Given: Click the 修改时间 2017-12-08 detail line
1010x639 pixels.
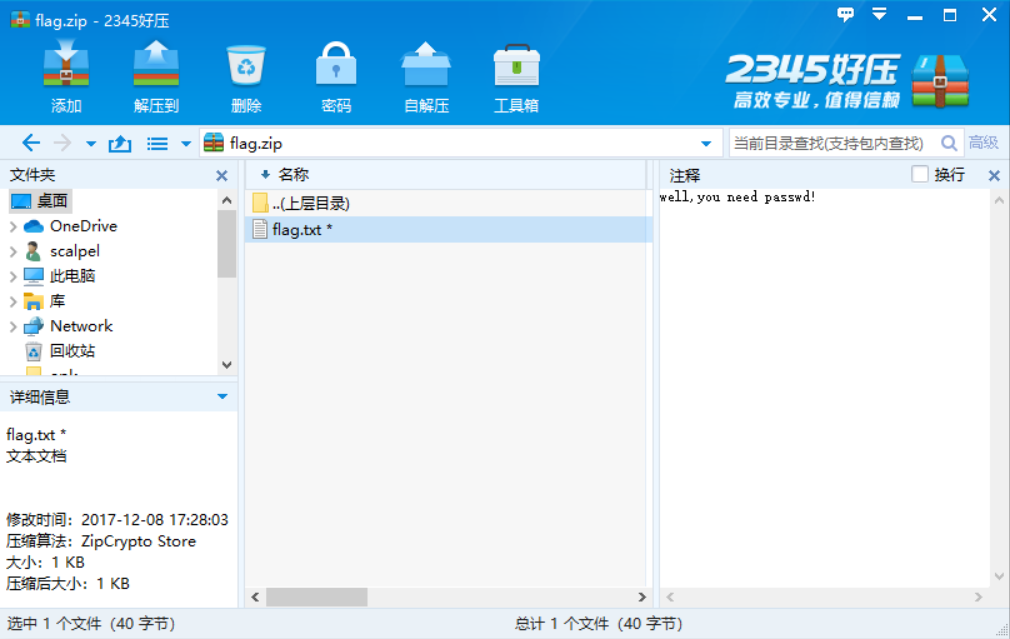Looking at the screenshot, I should tap(117, 520).
